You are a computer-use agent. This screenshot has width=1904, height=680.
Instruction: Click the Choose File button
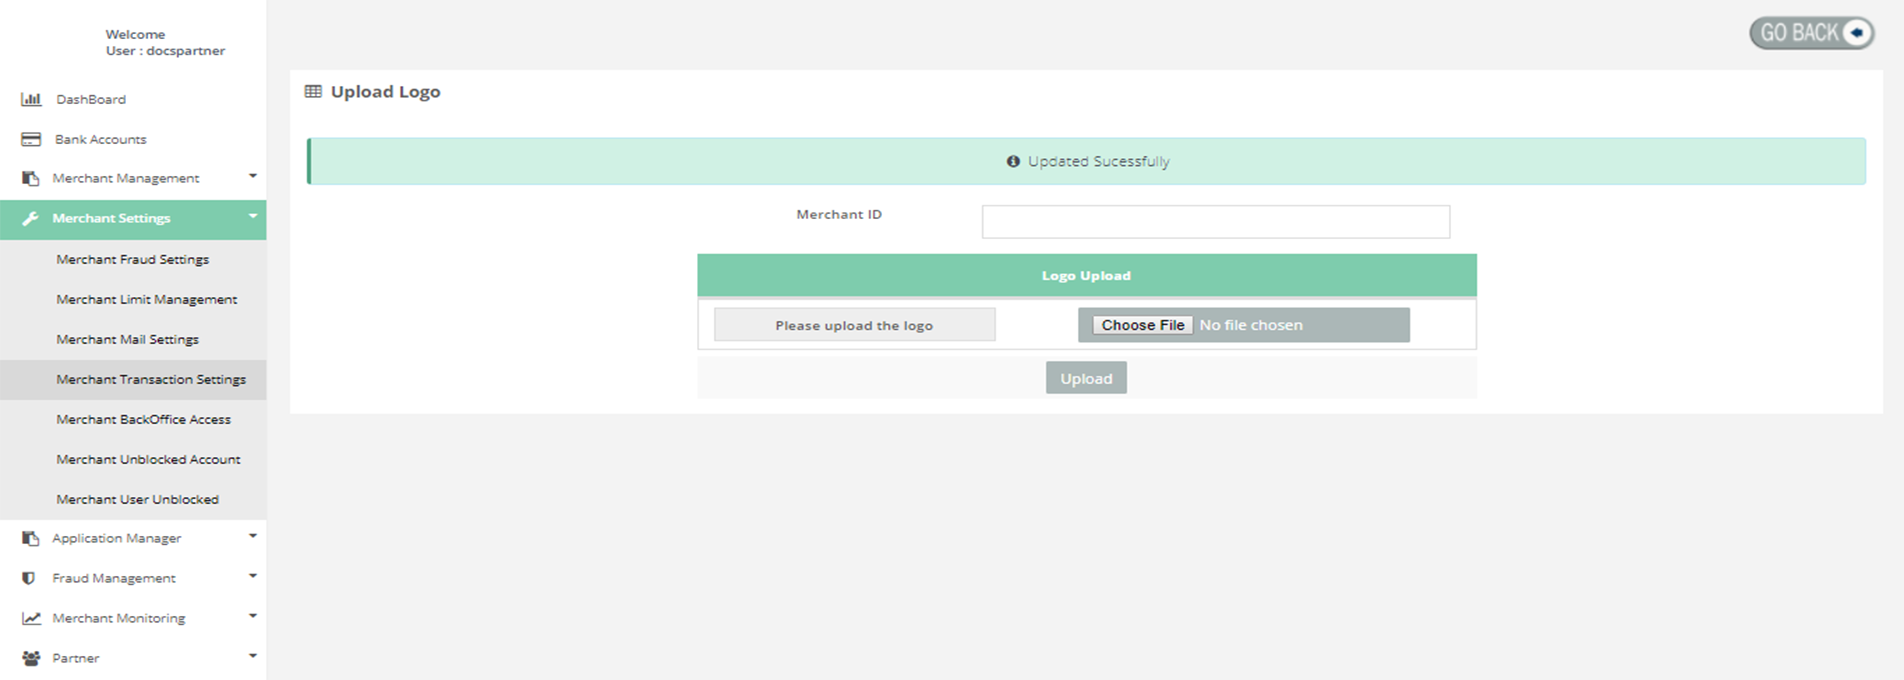1142,325
